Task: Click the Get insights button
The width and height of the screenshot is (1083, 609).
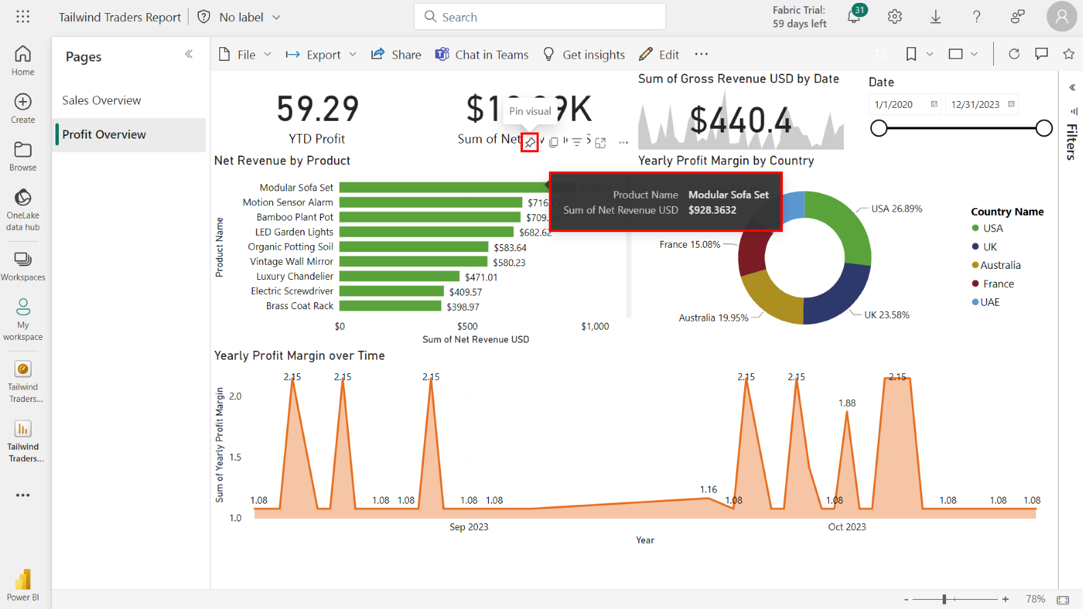Action: pyautogui.click(x=583, y=55)
